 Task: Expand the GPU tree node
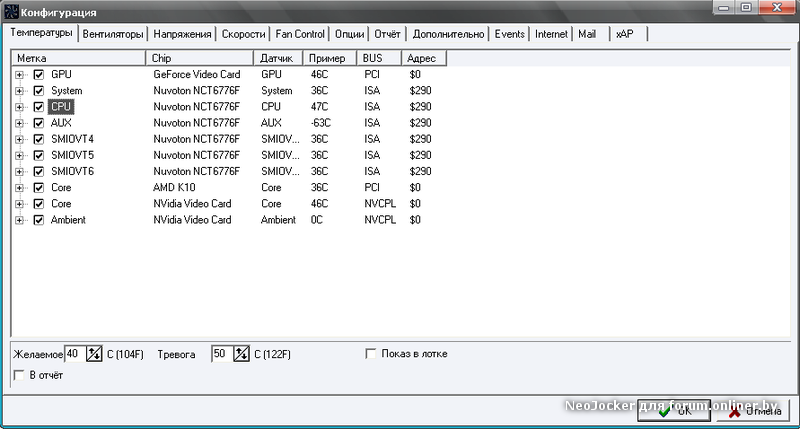click(x=19, y=75)
